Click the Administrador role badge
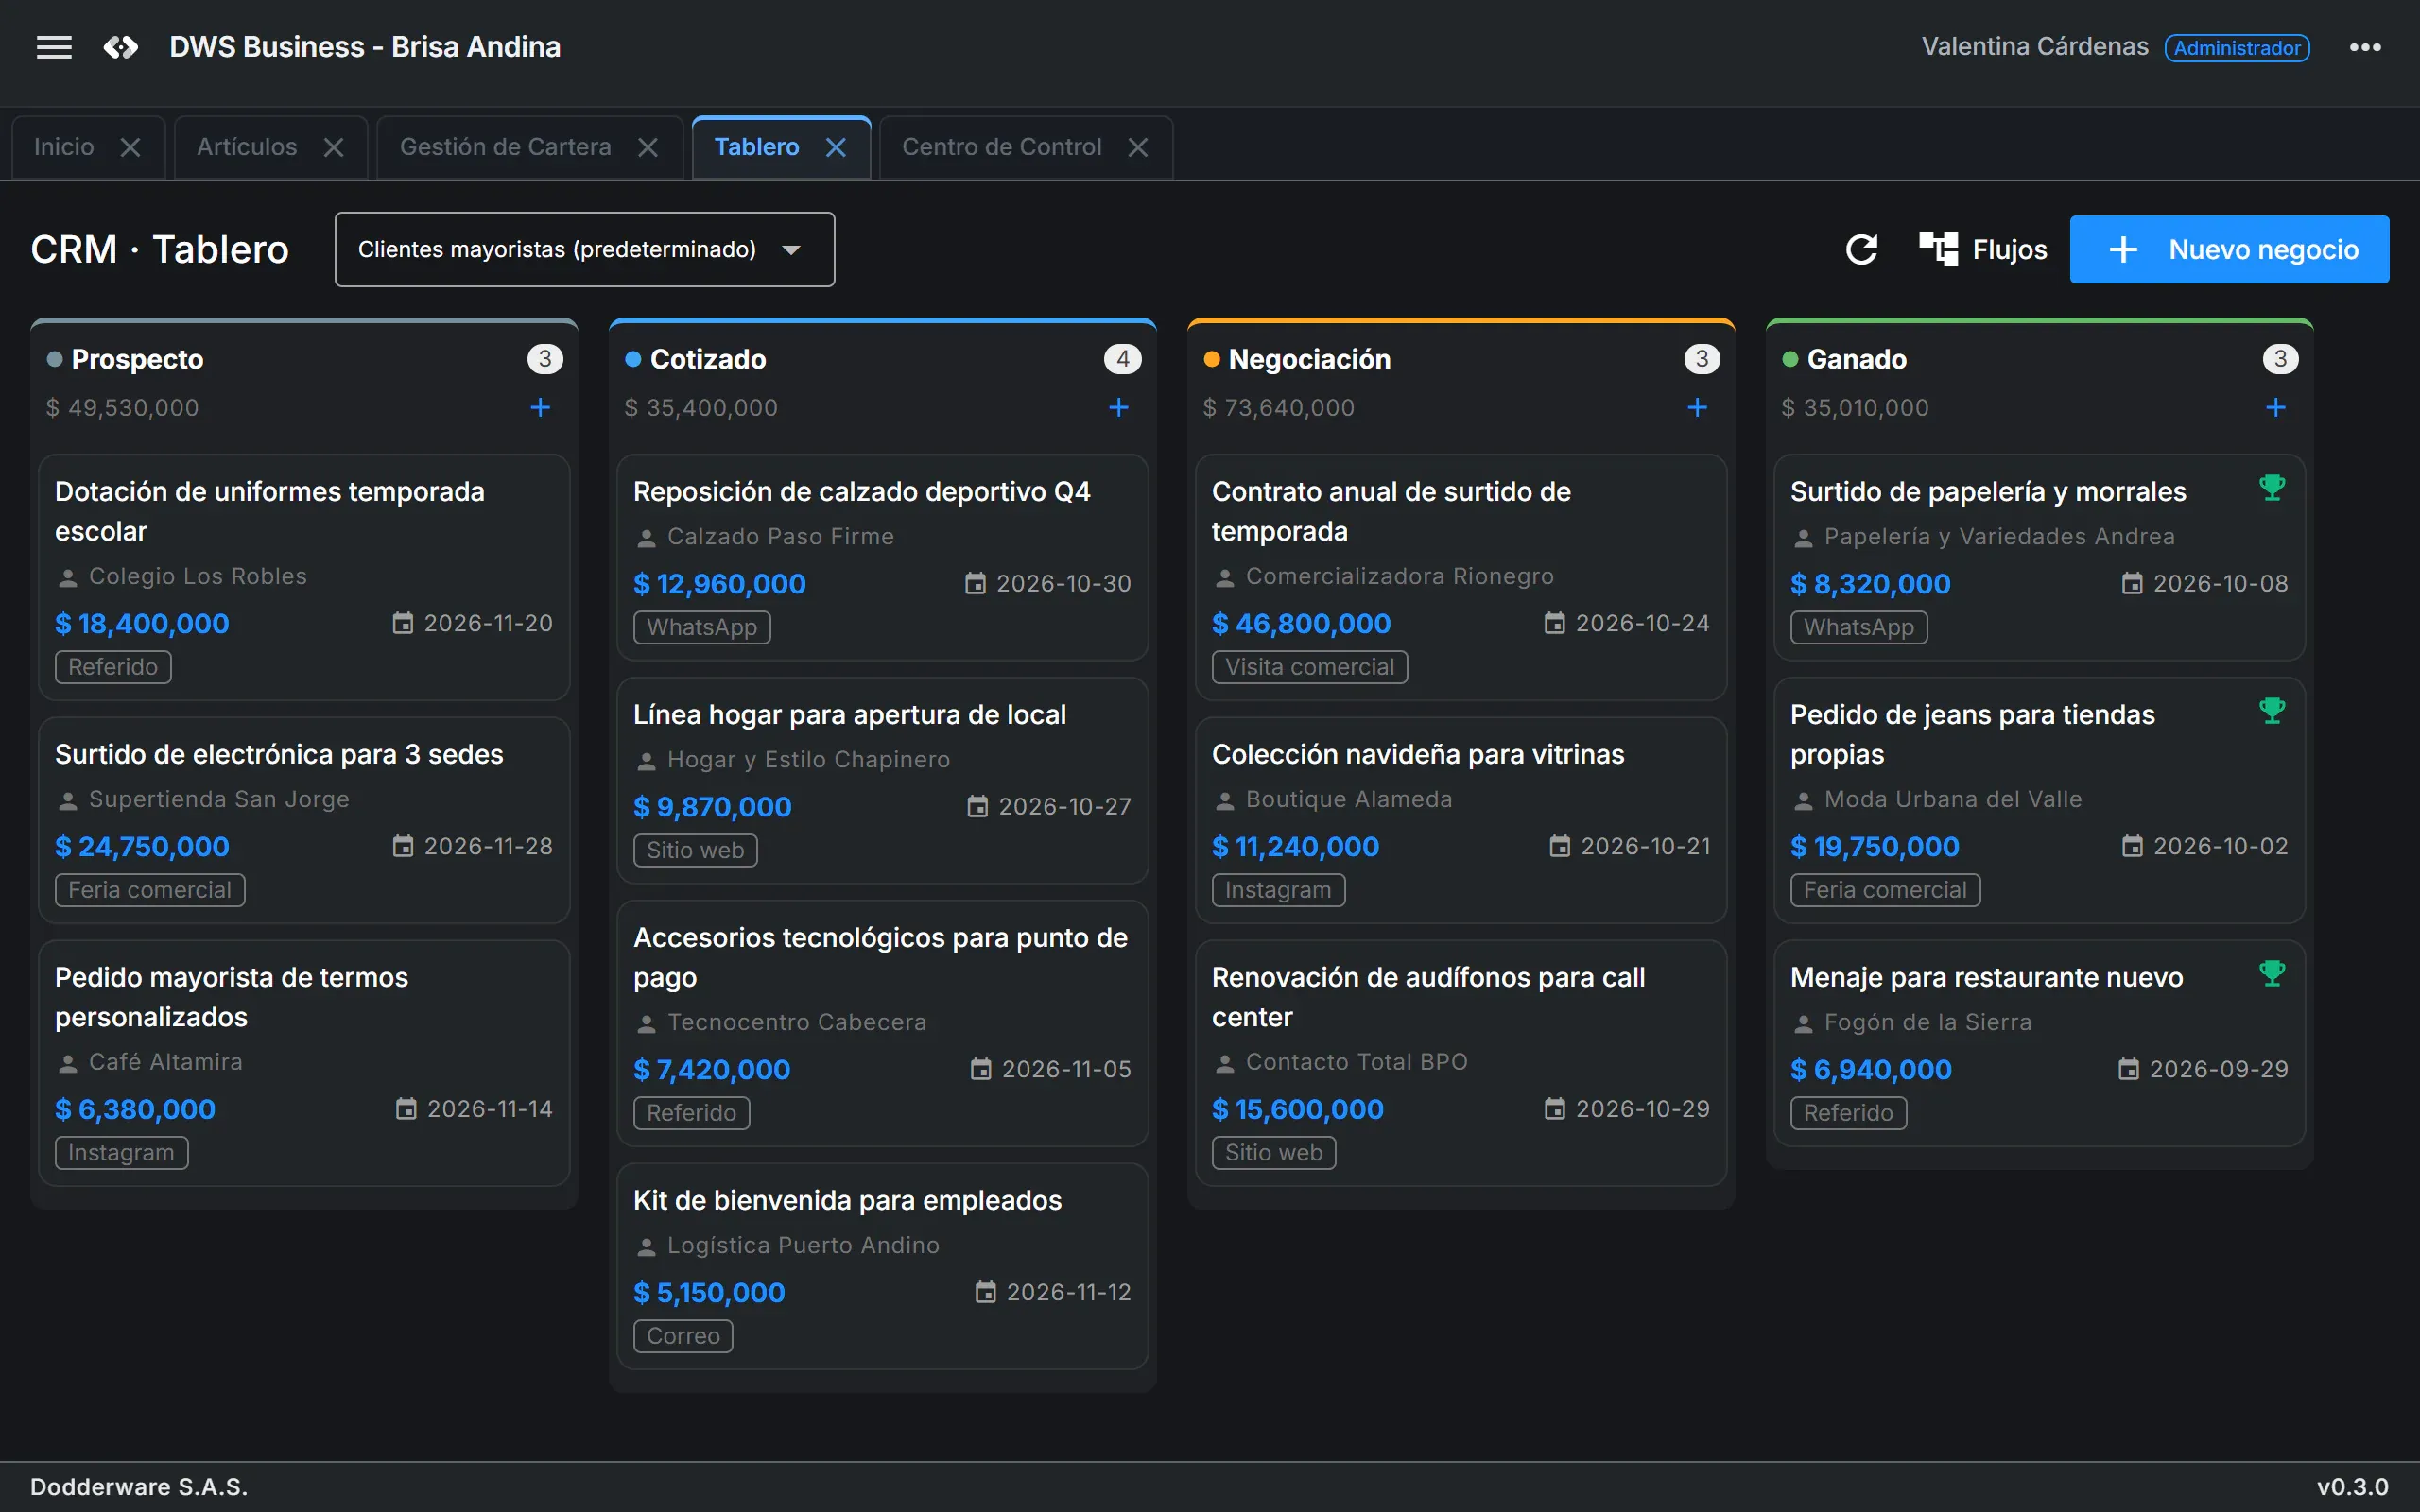This screenshot has height=1512, width=2420. (2237, 48)
